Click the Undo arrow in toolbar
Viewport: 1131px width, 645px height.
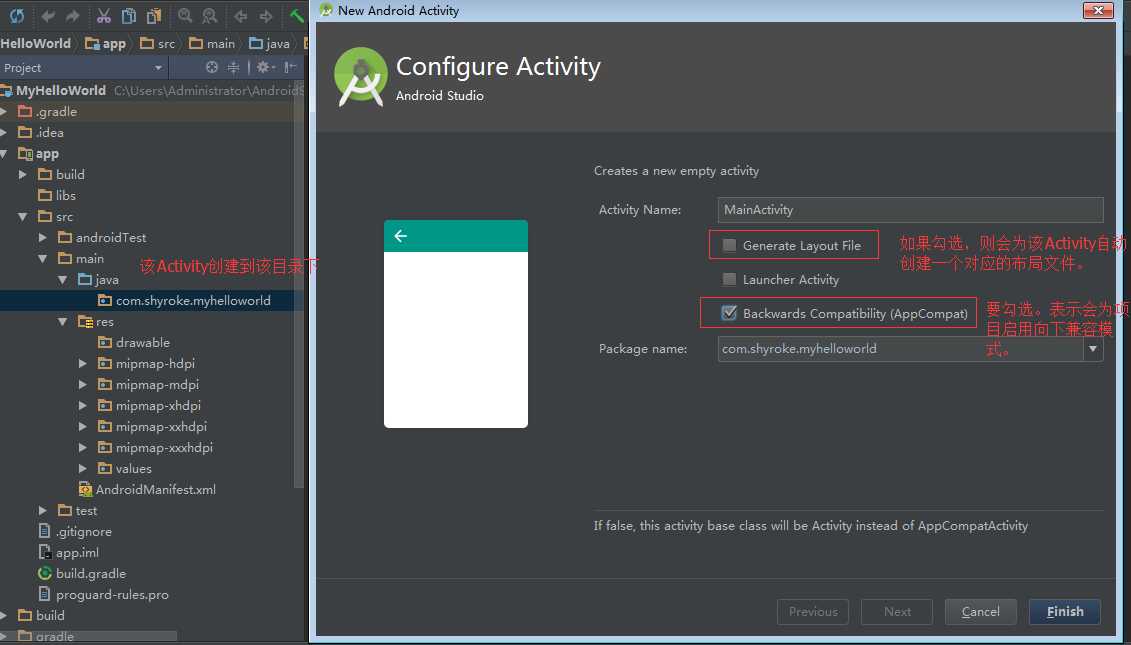click(x=48, y=16)
